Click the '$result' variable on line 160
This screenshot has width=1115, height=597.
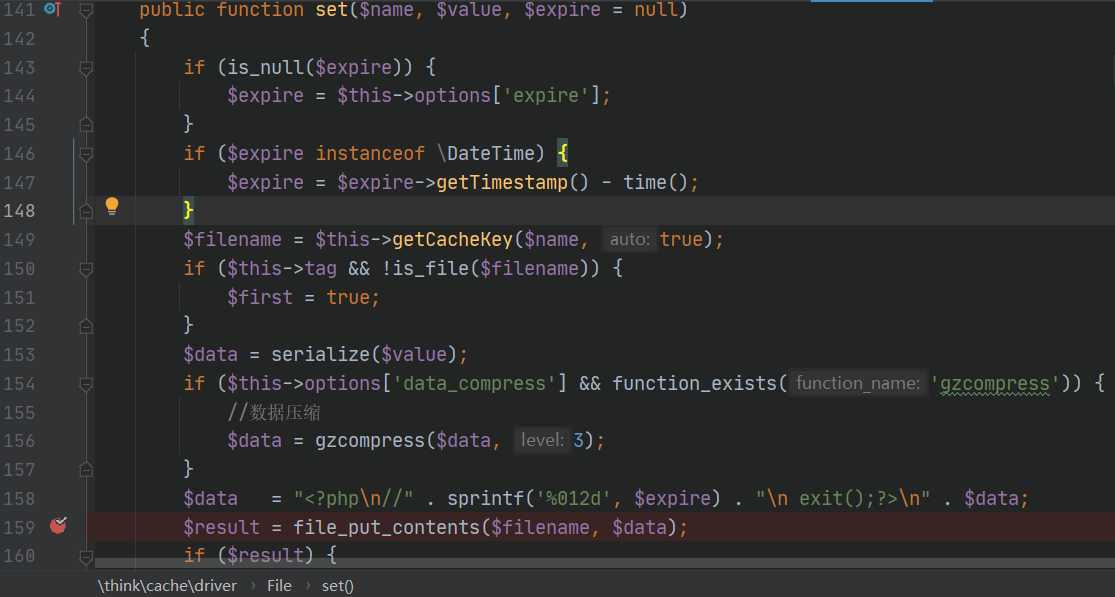coord(266,555)
